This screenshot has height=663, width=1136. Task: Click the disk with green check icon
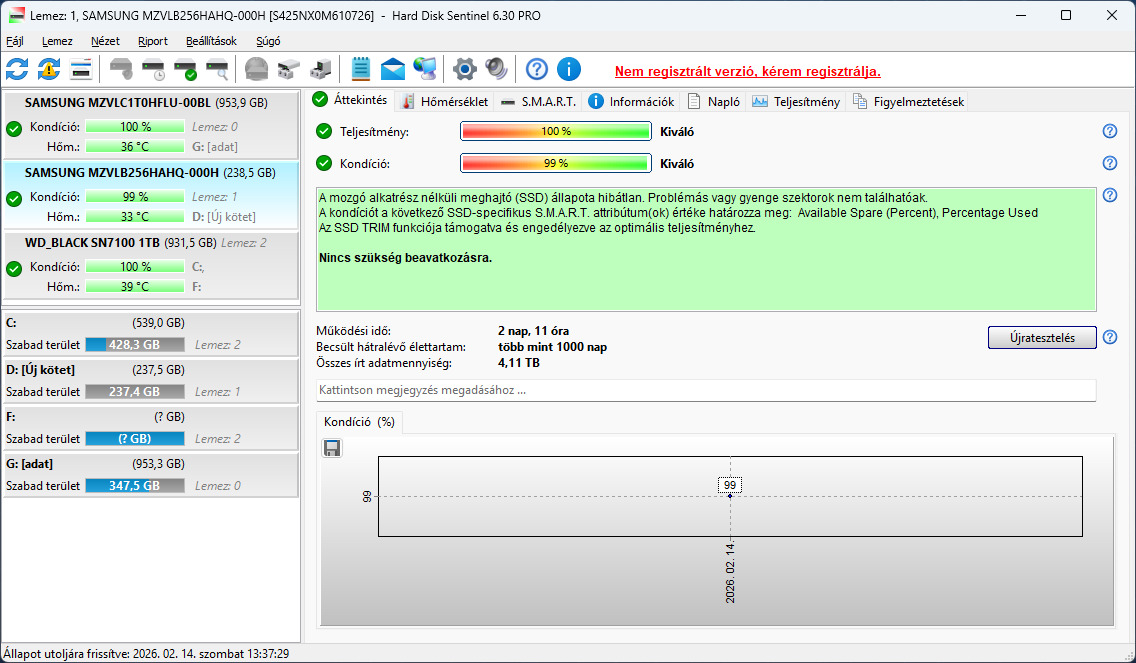185,70
